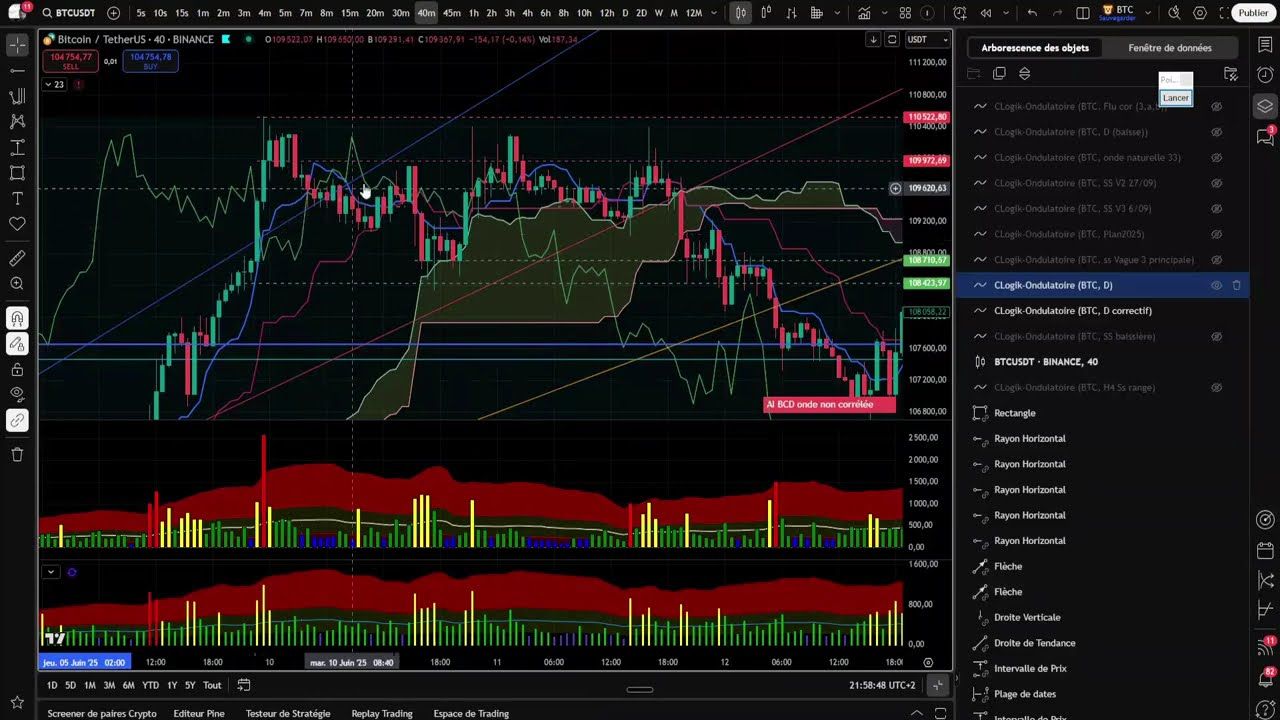Open the BTCUSDT symbol search
The width and height of the screenshot is (1280, 720).
pos(68,13)
